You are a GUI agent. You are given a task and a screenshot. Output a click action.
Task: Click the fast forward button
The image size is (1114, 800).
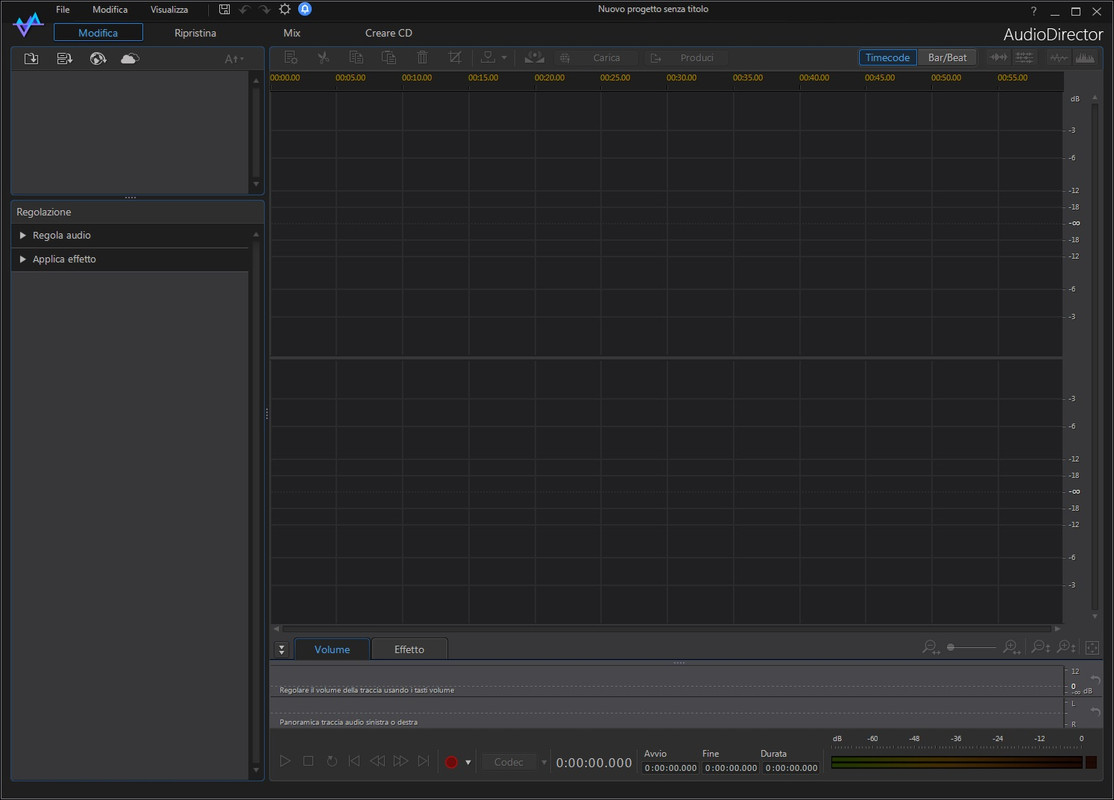click(x=401, y=761)
